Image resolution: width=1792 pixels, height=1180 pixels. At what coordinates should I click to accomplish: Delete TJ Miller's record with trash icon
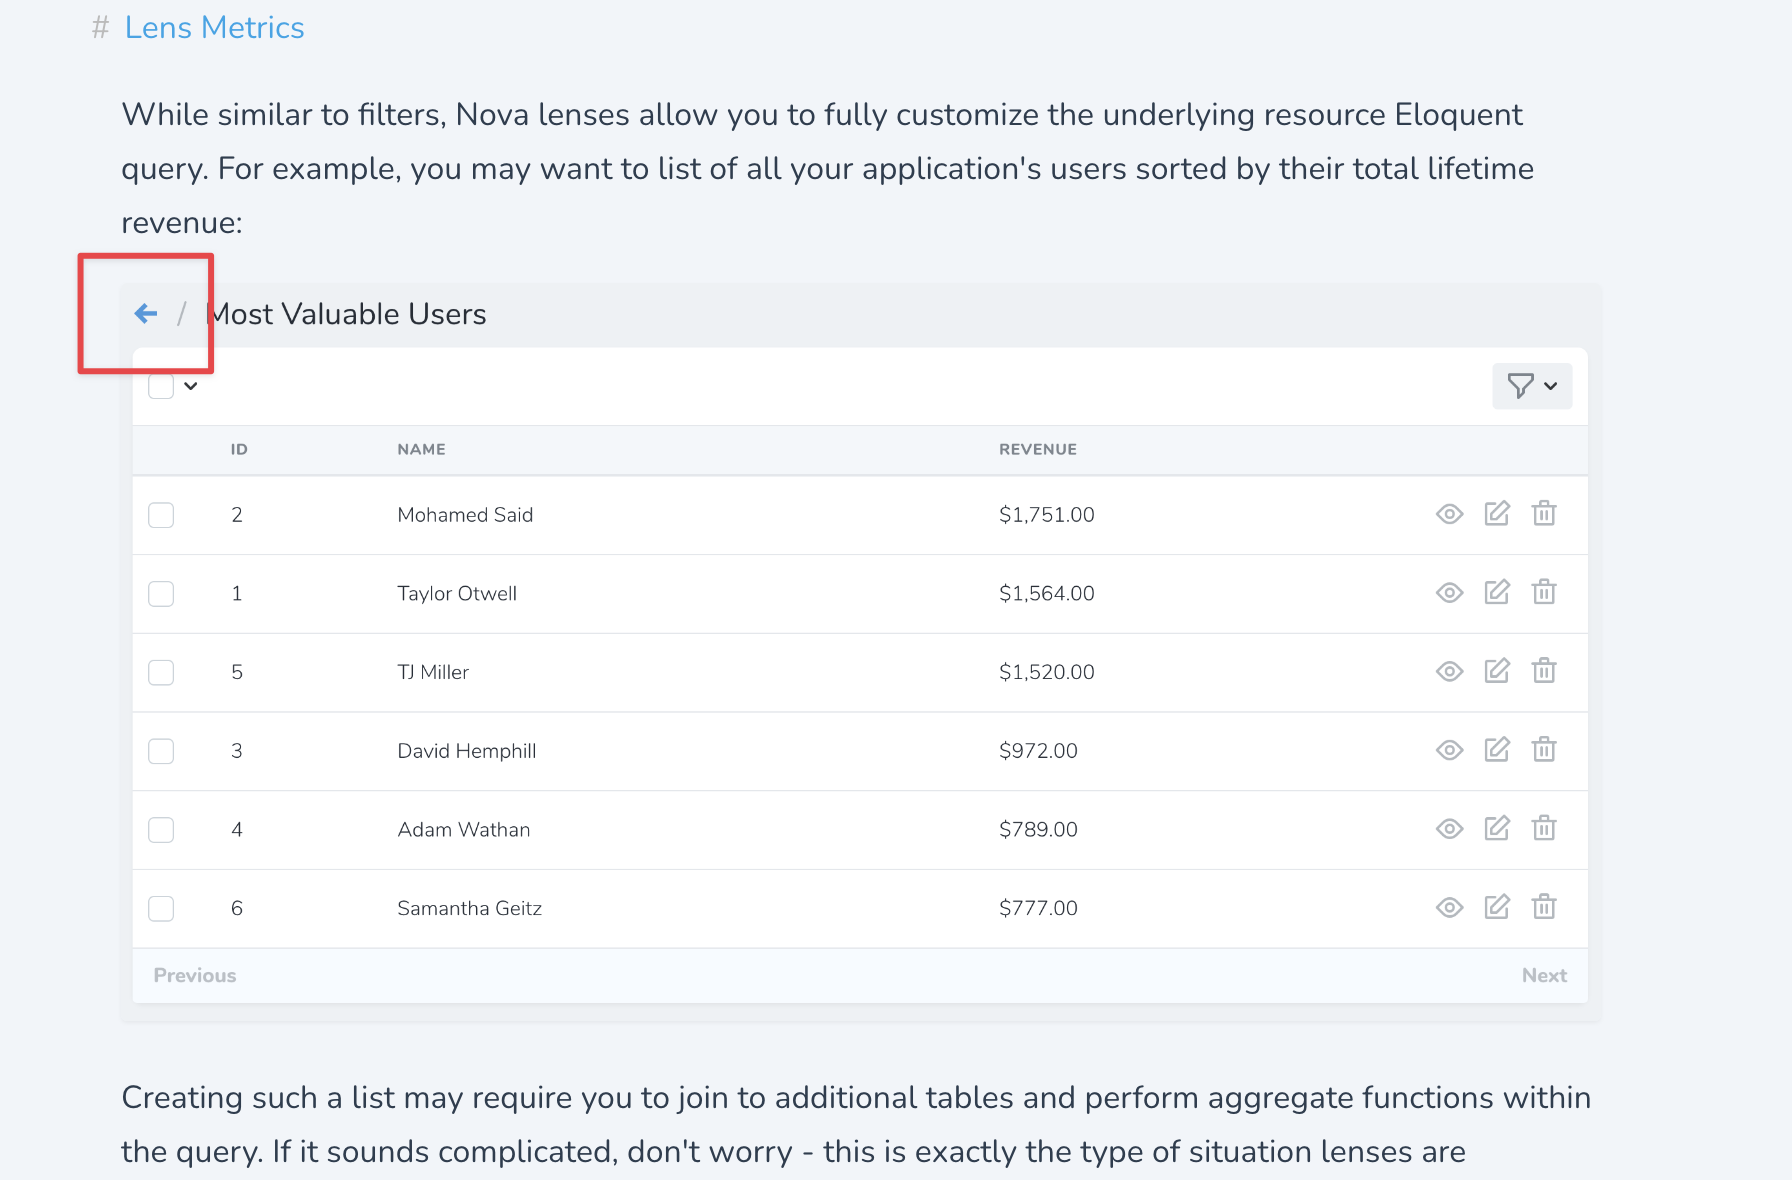click(x=1544, y=671)
